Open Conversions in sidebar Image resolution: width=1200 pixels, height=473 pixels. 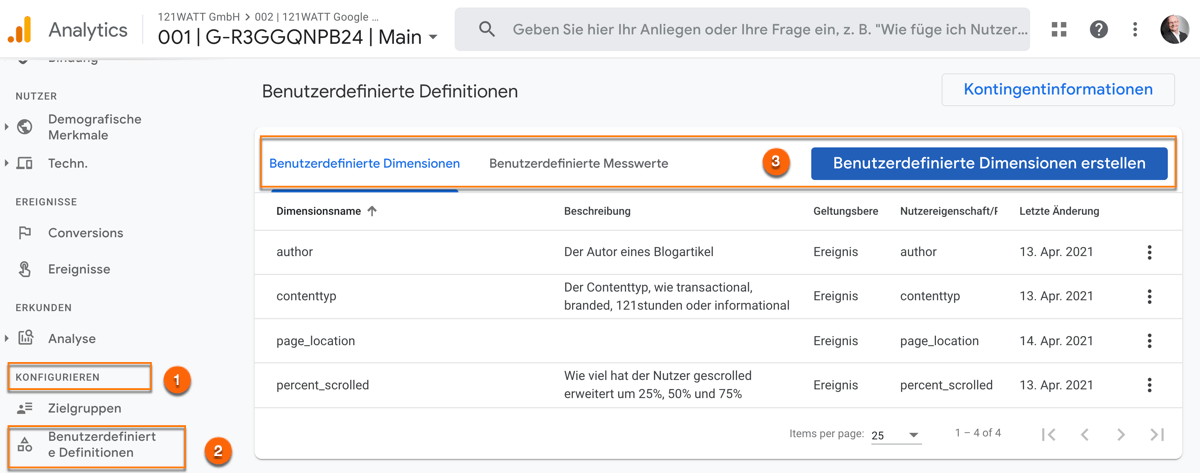click(x=86, y=233)
